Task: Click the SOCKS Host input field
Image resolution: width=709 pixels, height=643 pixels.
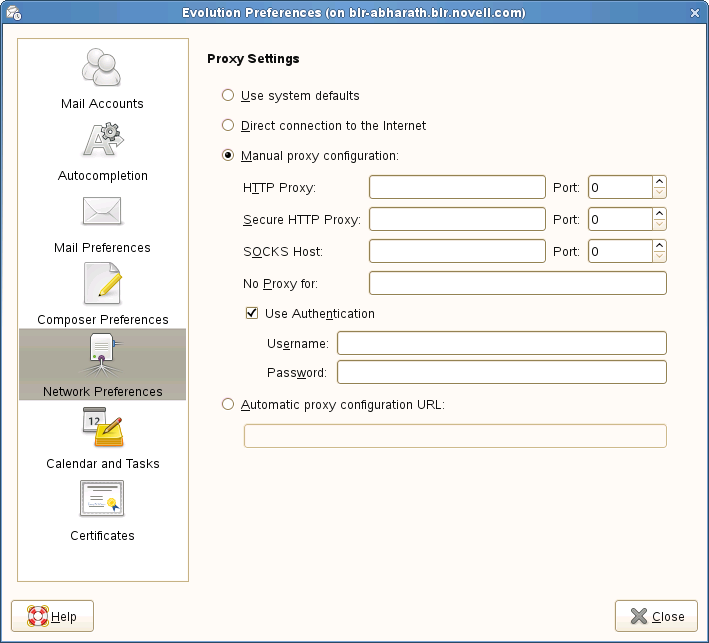Action: tap(457, 251)
